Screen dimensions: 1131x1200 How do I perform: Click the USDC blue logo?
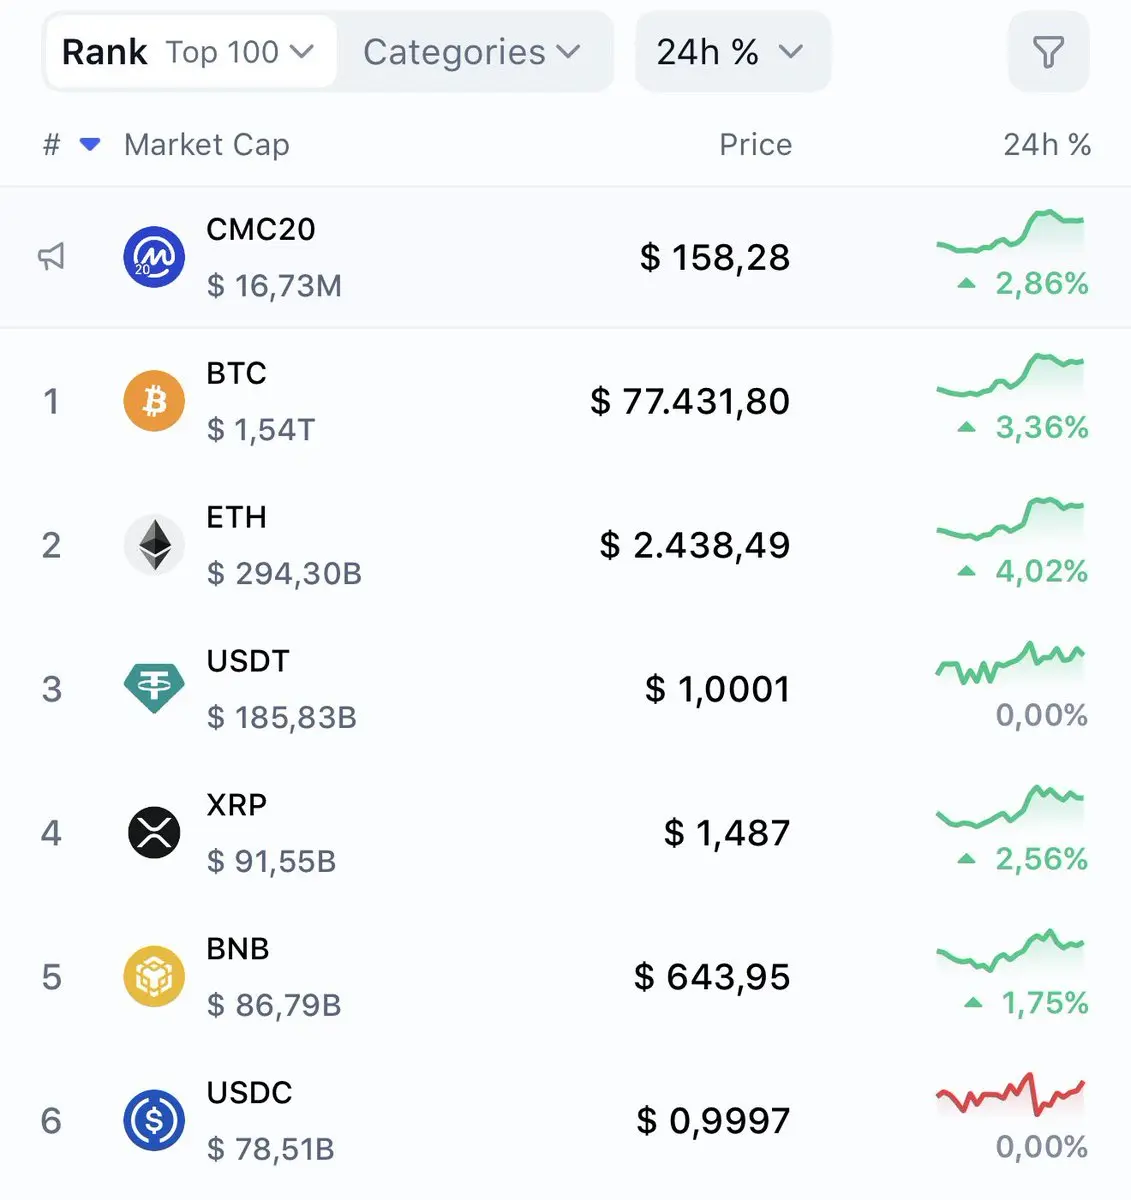tap(154, 1121)
